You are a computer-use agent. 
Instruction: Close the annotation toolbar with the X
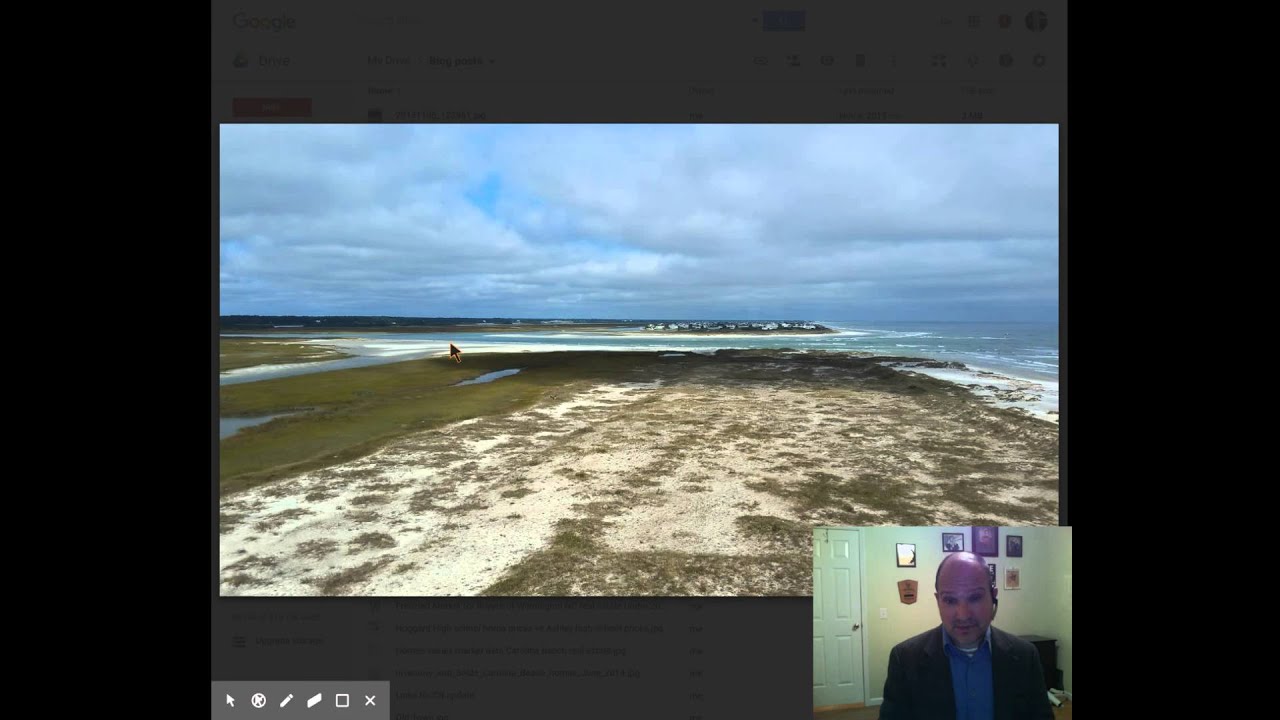(370, 701)
